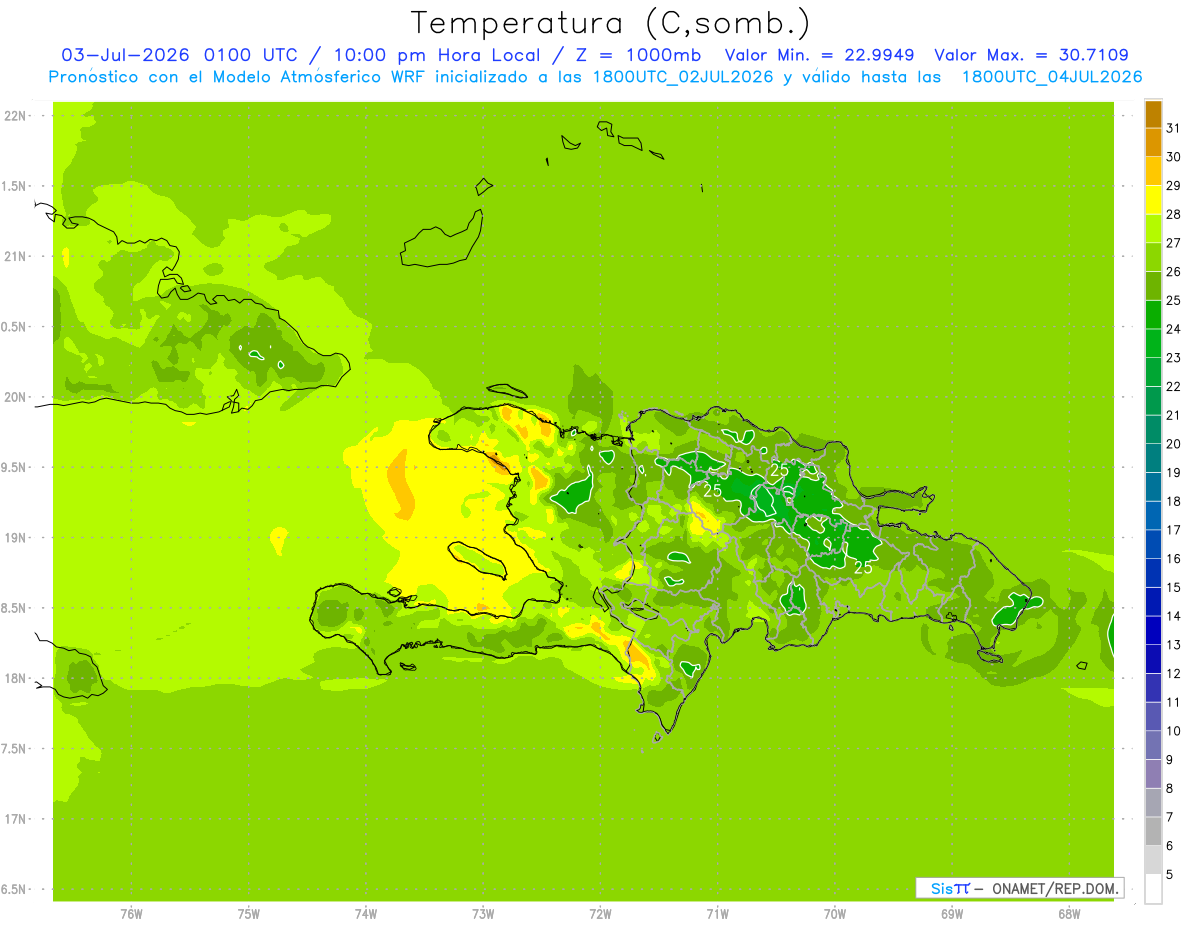
Task: Click the '17N' latitude axis label
Action: 15,820
